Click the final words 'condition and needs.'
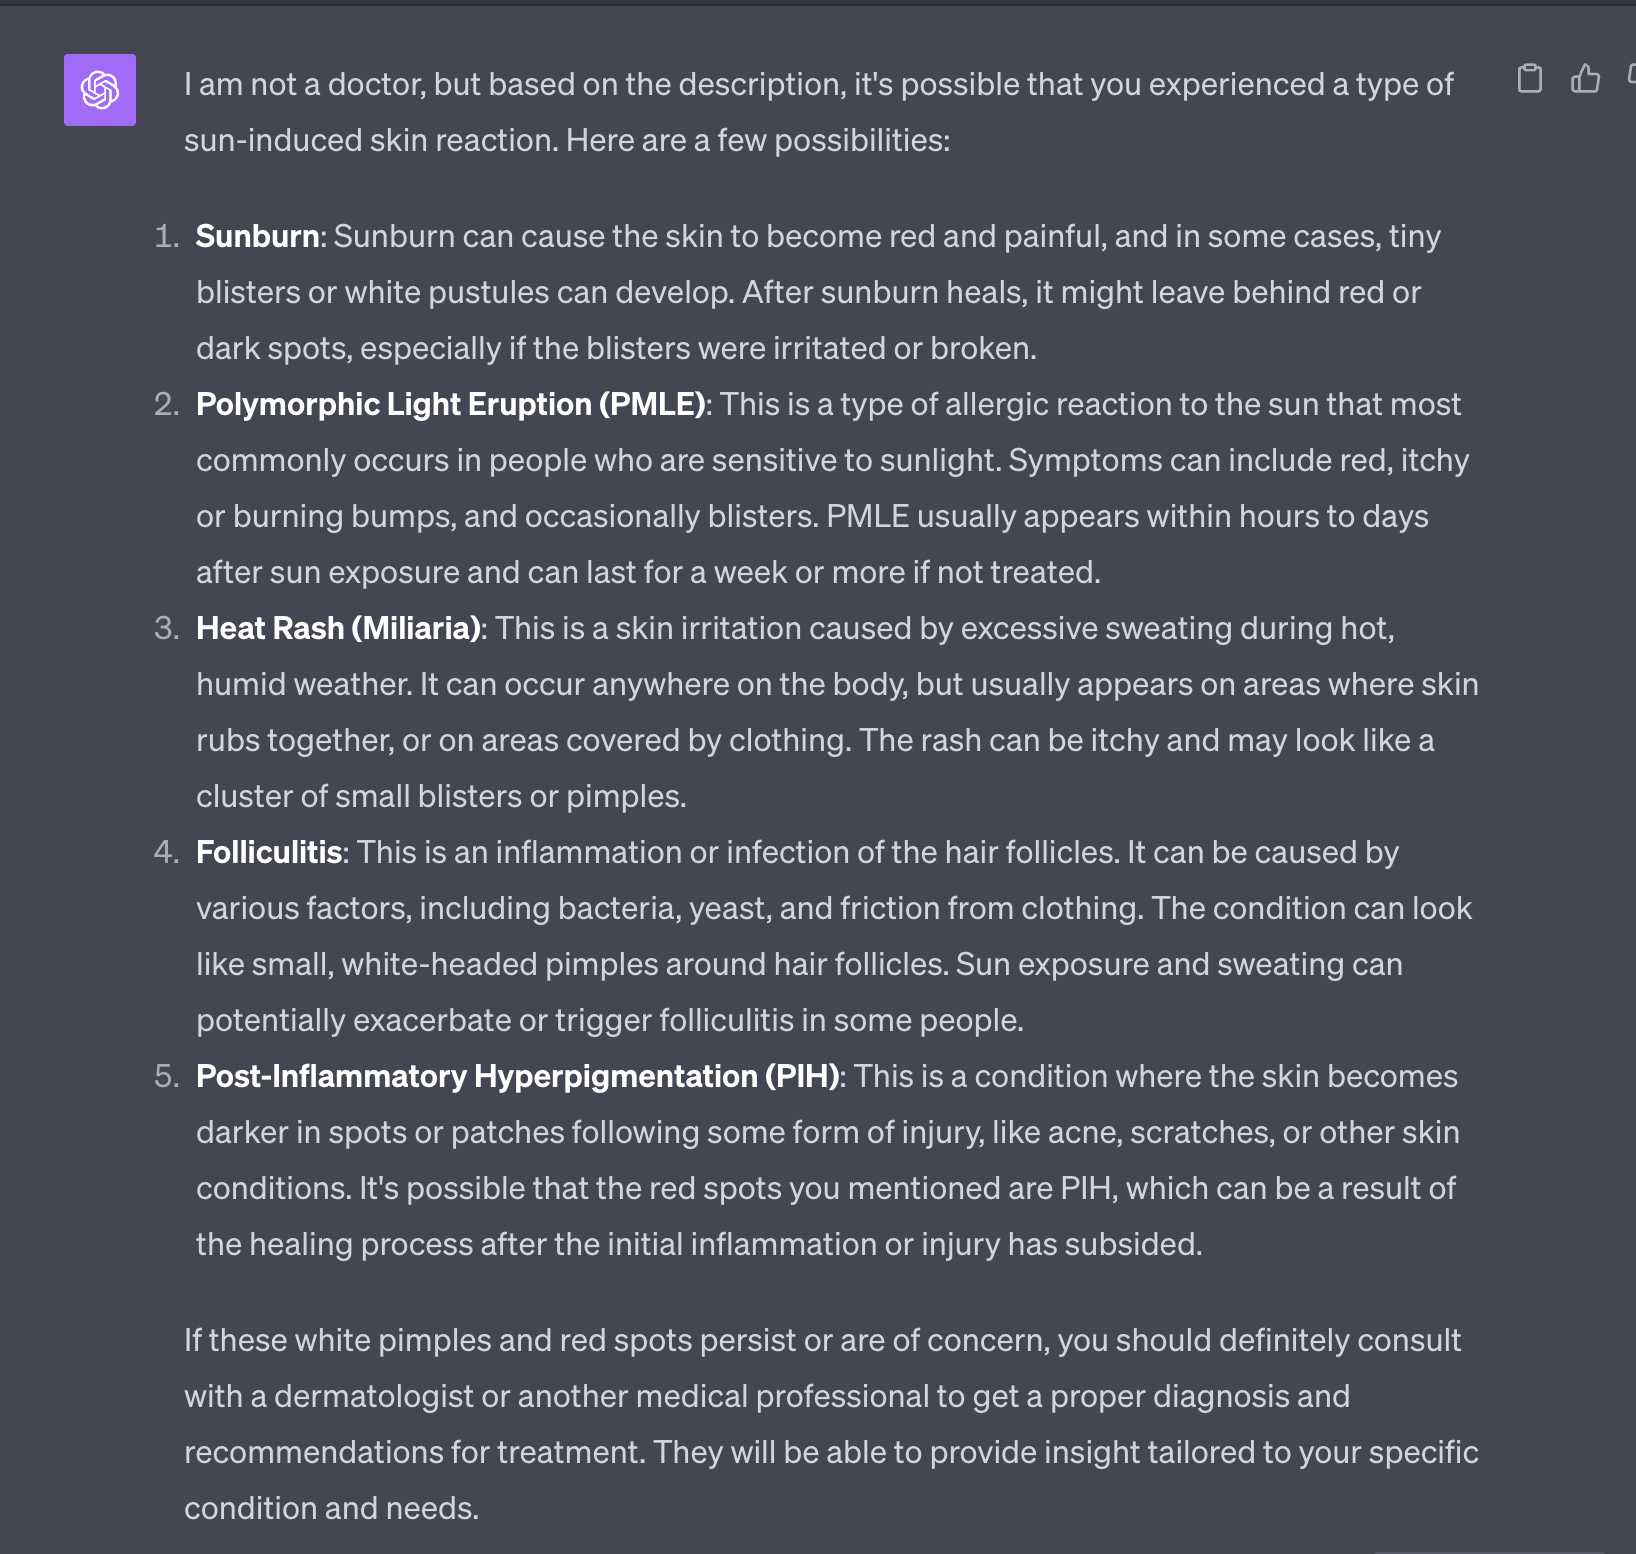The width and height of the screenshot is (1636, 1554). (x=331, y=1508)
